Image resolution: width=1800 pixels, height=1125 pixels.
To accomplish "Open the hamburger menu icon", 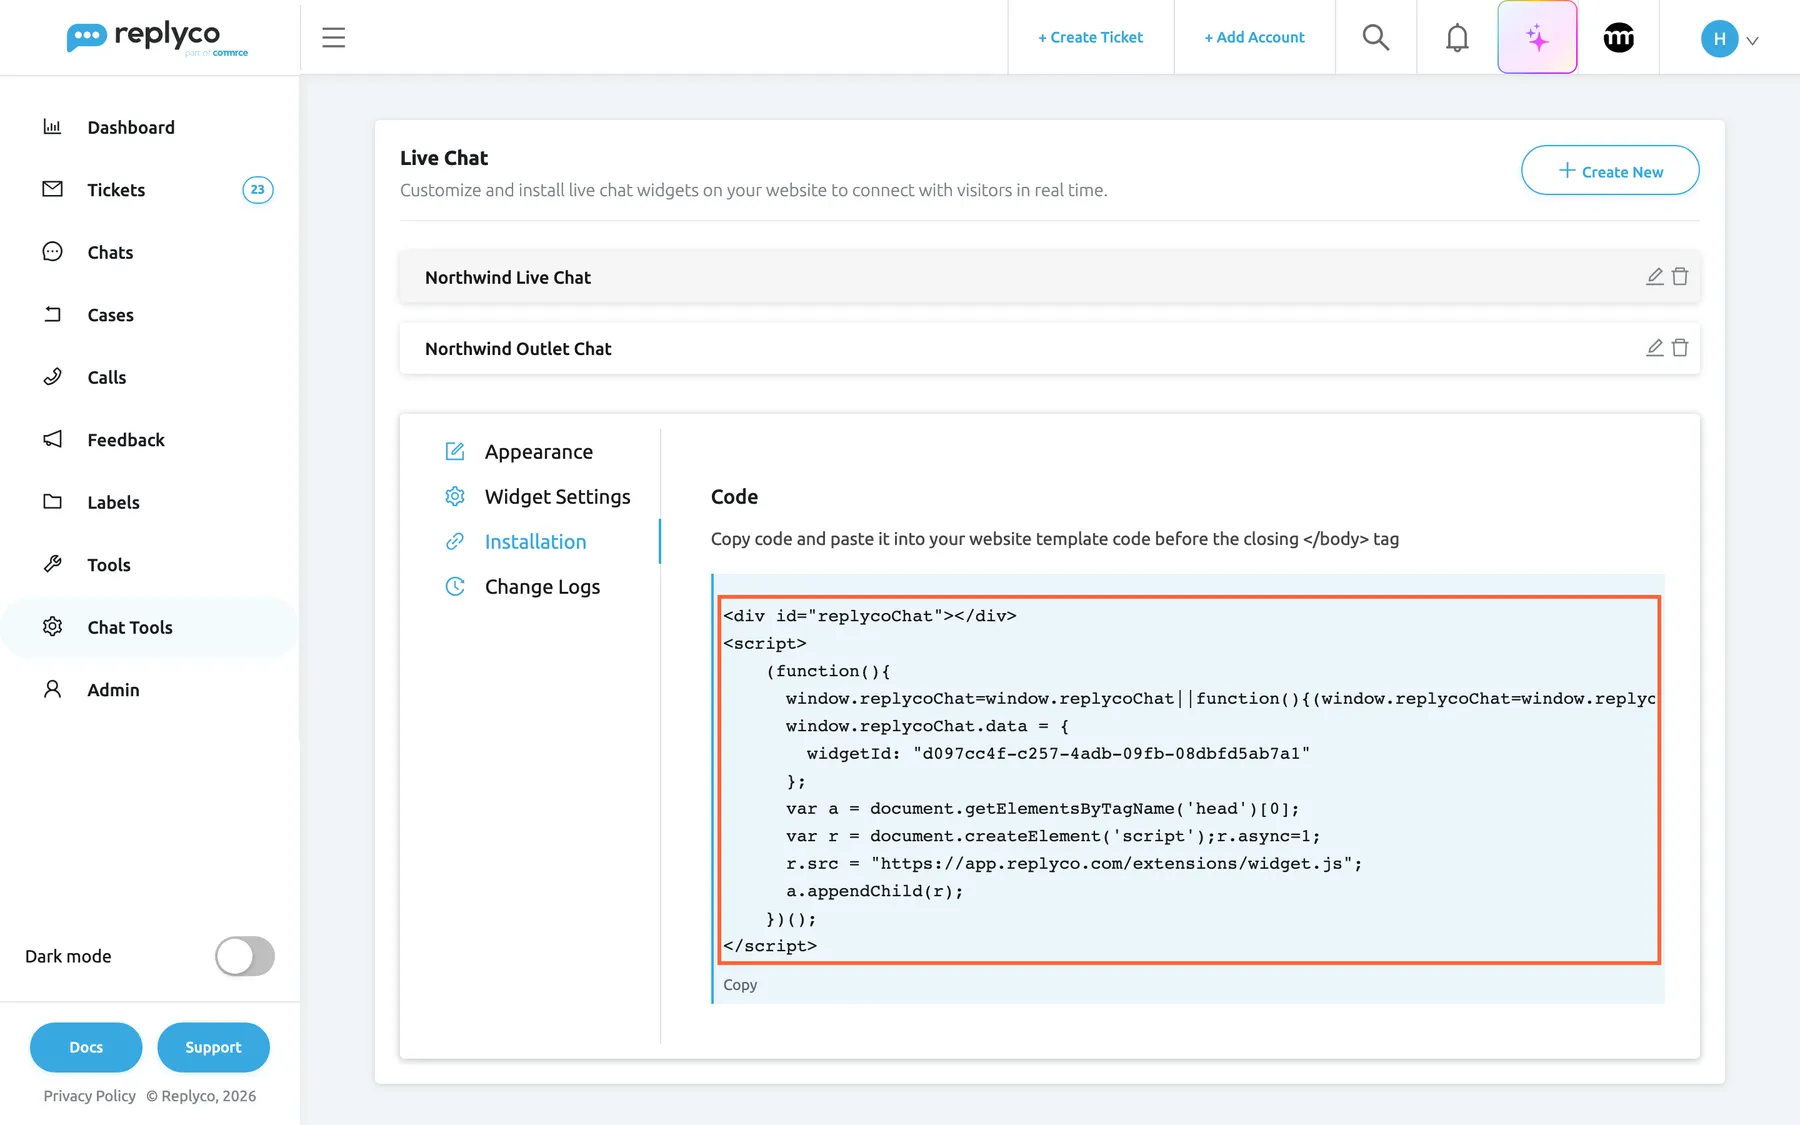I will point(333,38).
